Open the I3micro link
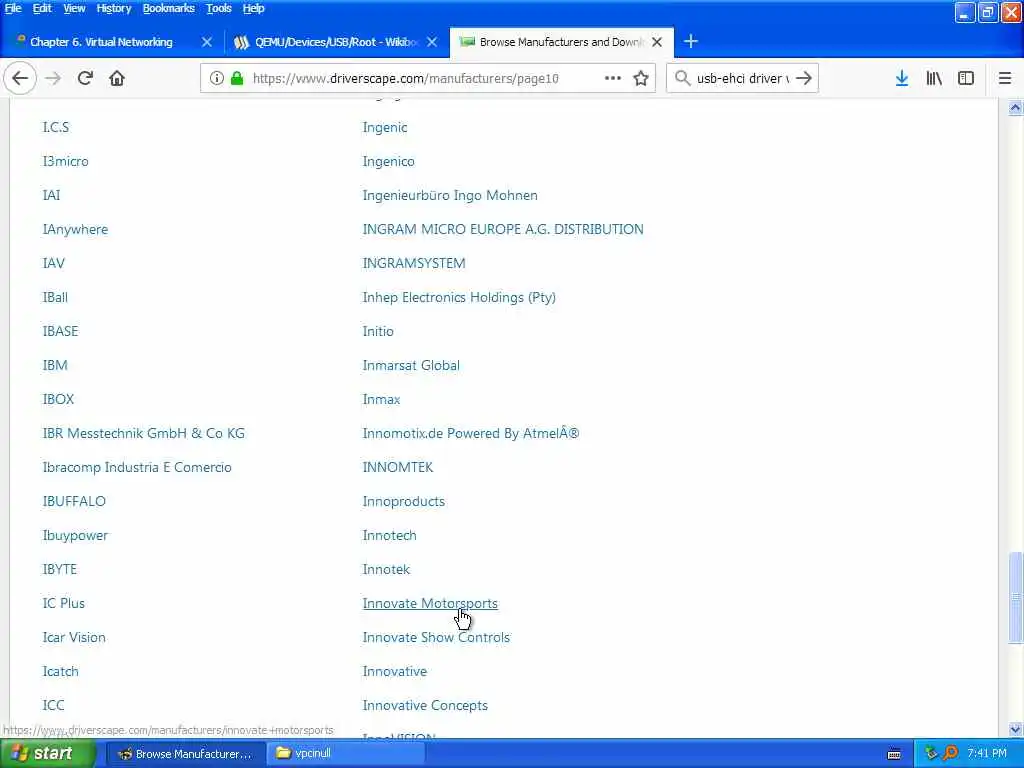The height and width of the screenshot is (768, 1024). (x=65, y=161)
